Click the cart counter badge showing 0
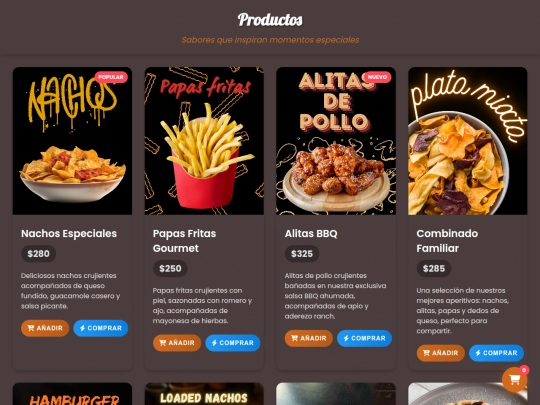This screenshot has height=405, width=540. 524,370
